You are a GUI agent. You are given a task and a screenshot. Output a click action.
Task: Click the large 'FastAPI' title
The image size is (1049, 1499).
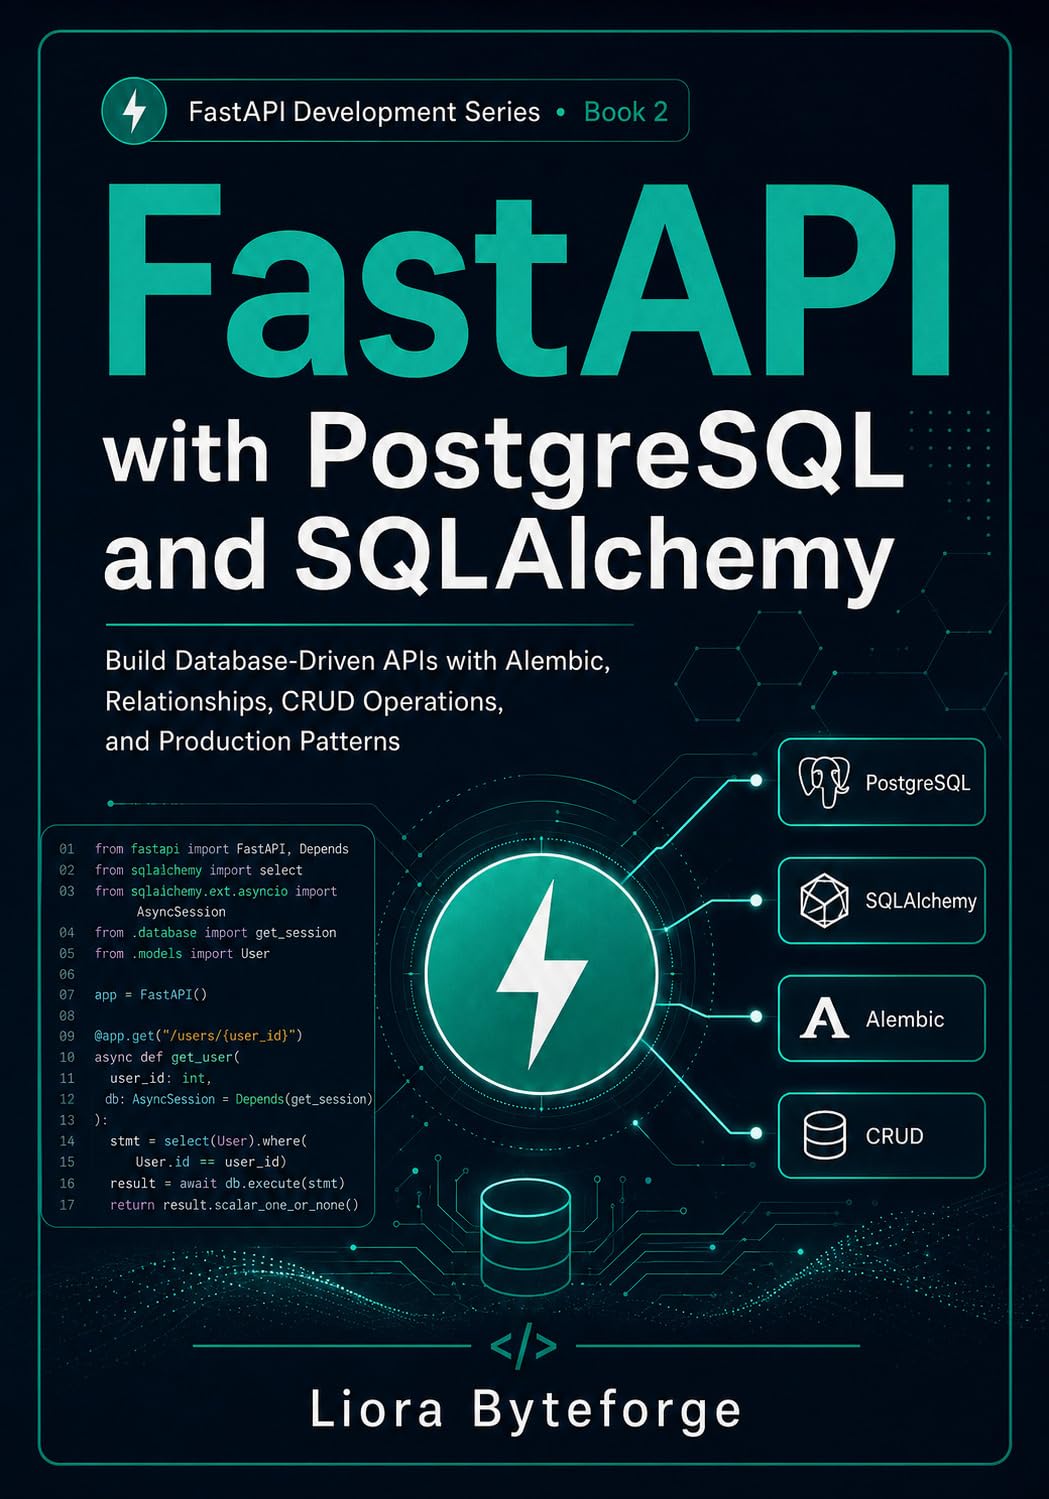[527, 282]
